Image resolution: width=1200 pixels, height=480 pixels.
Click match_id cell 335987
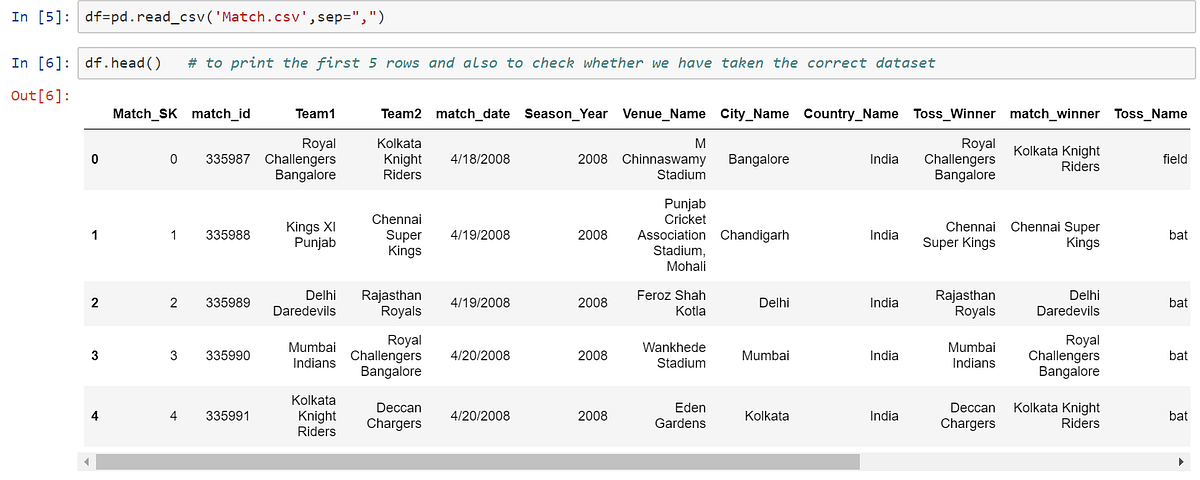click(x=228, y=159)
